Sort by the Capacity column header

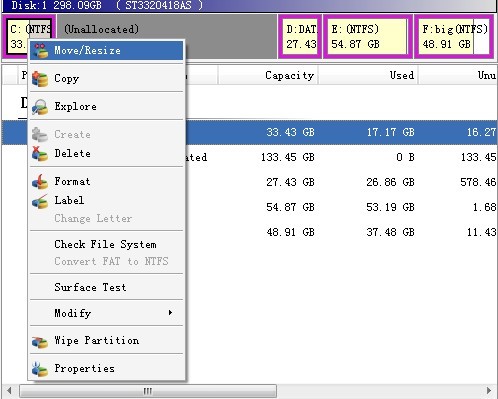pos(268,75)
